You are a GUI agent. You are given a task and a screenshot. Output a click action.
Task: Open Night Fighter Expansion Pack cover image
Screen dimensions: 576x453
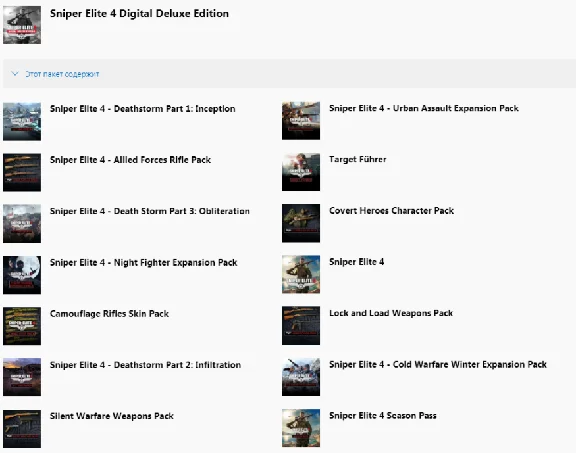pyautogui.click(x=22, y=275)
